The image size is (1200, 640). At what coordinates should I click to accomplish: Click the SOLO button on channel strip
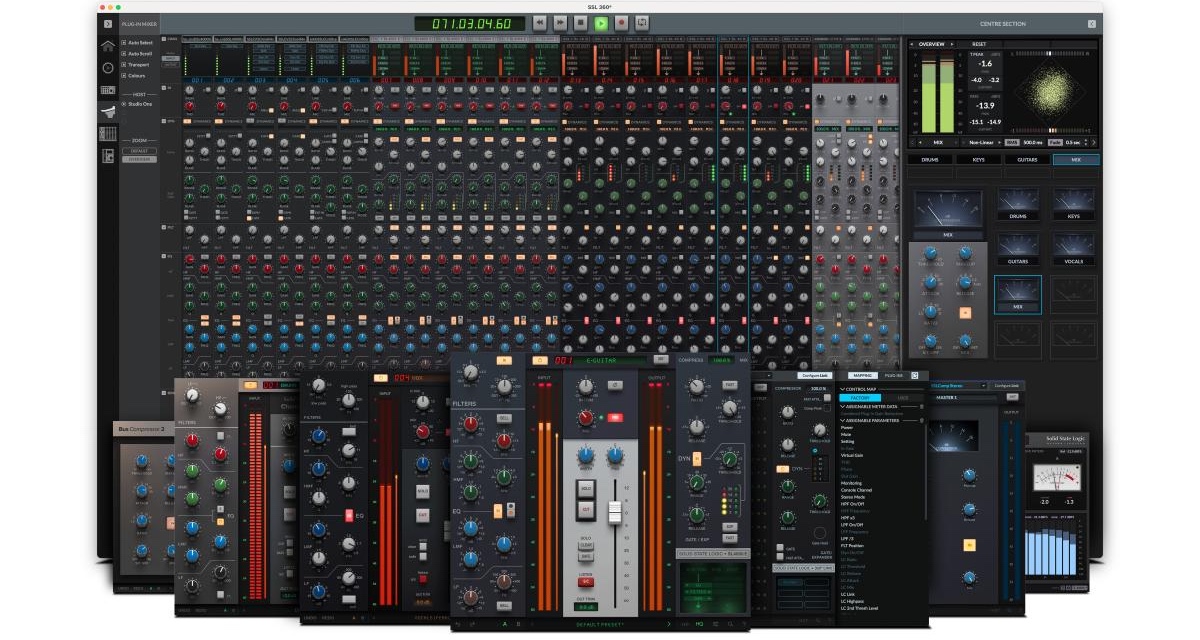tap(588, 487)
